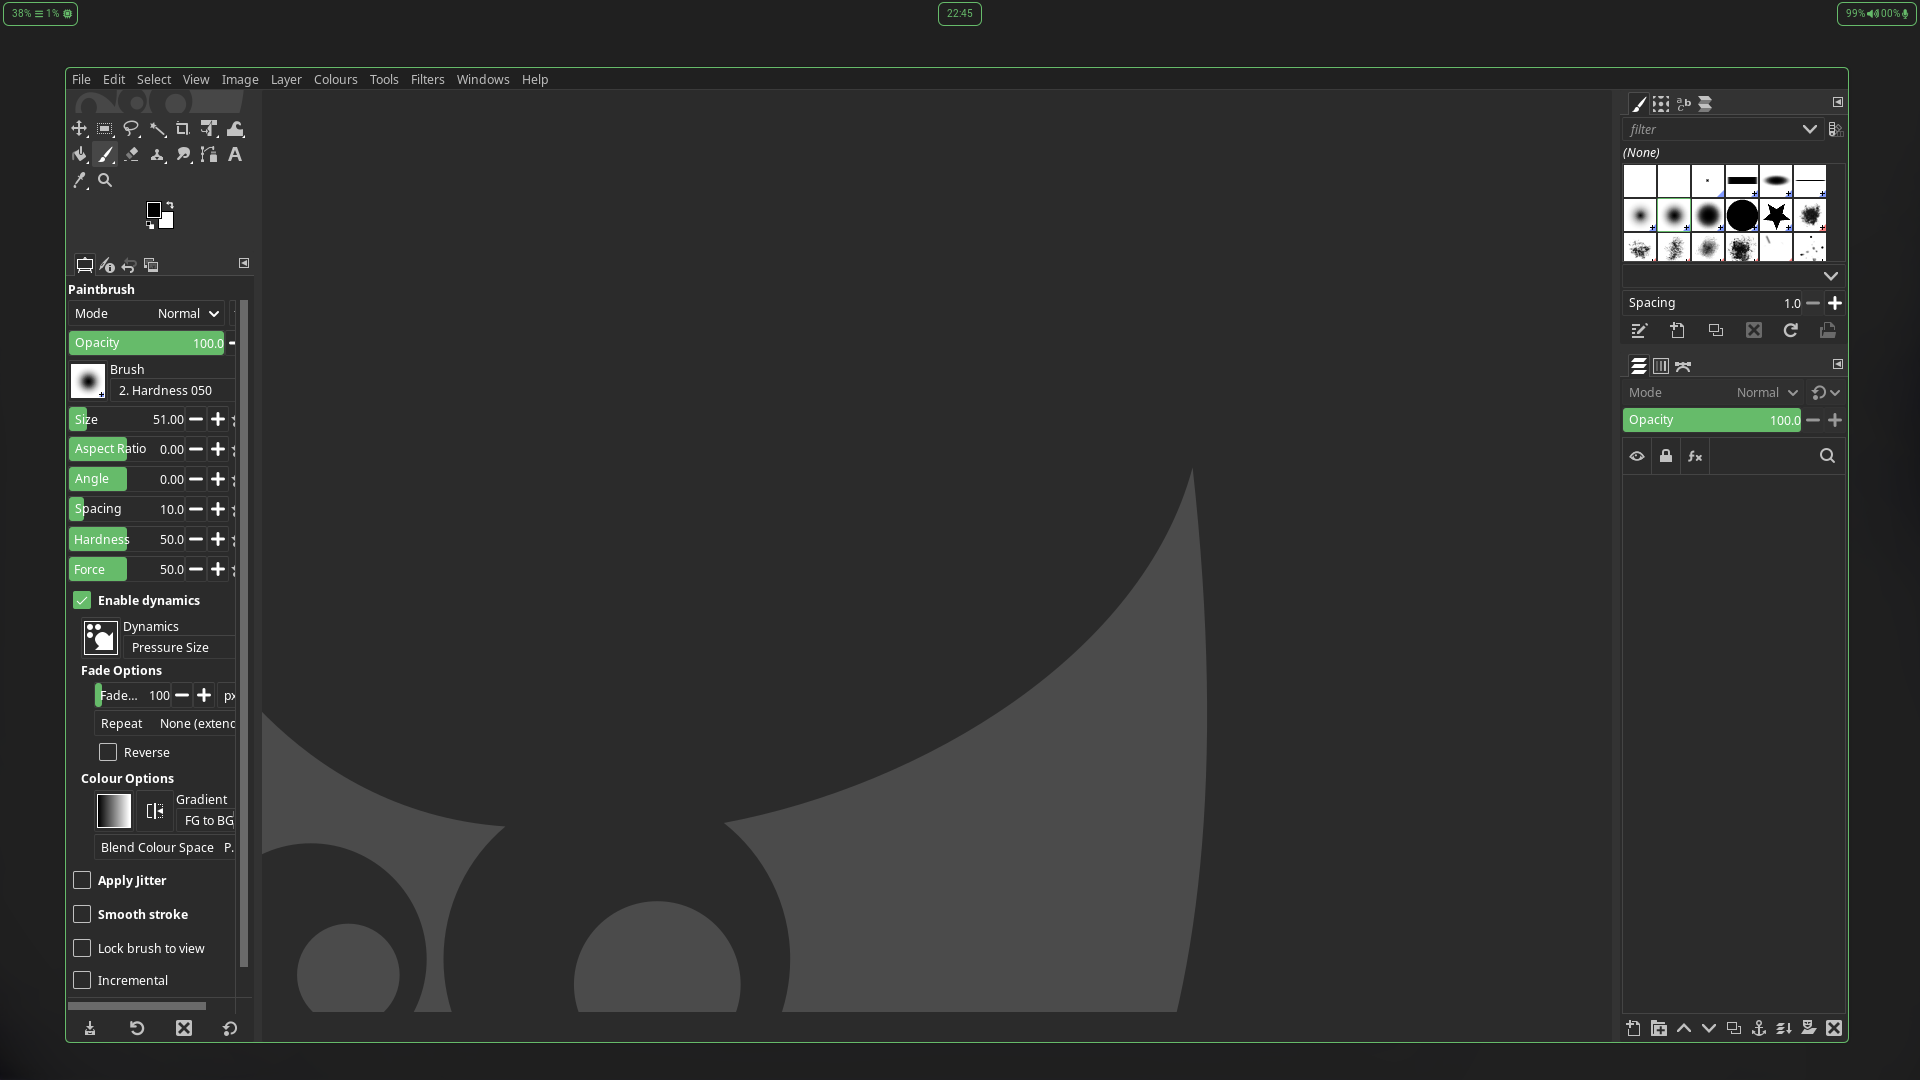Click the Pressure Size dynamics button
The height and width of the screenshot is (1080, 1920).
click(x=170, y=647)
